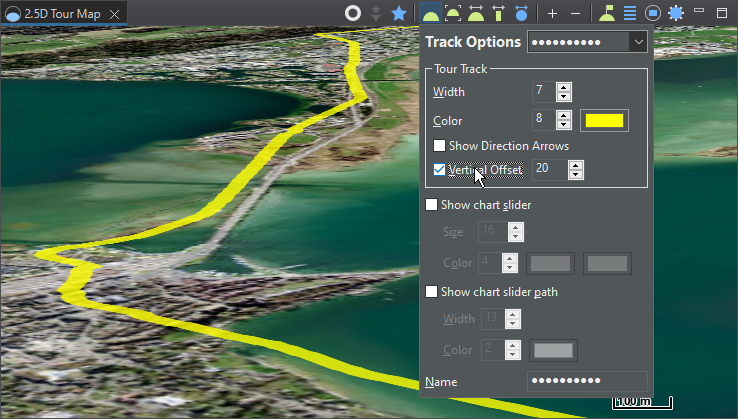The width and height of the screenshot is (738, 419).
Task: Open the blue gear settings icon
Action: pyautogui.click(x=676, y=13)
